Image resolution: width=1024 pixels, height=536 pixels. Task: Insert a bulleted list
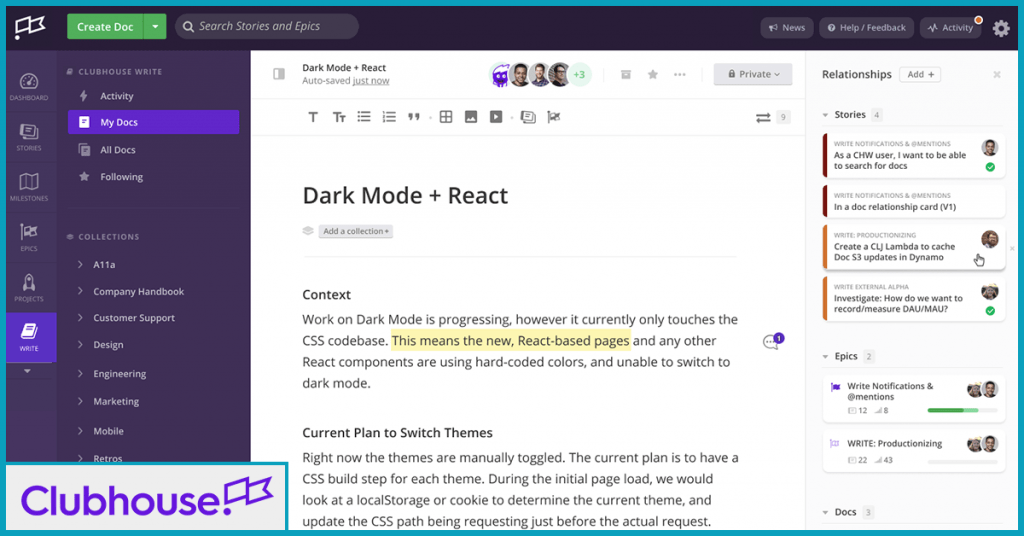pos(364,117)
